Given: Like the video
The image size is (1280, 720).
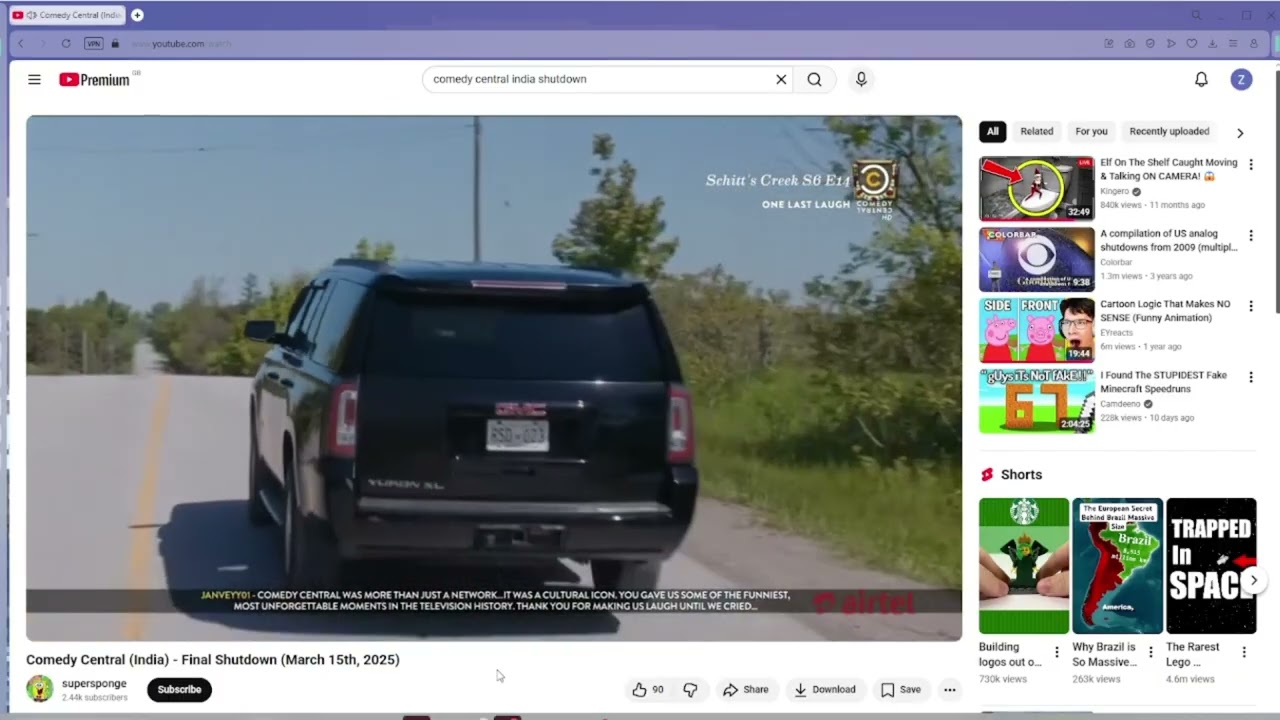Looking at the screenshot, I should [x=648, y=689].
